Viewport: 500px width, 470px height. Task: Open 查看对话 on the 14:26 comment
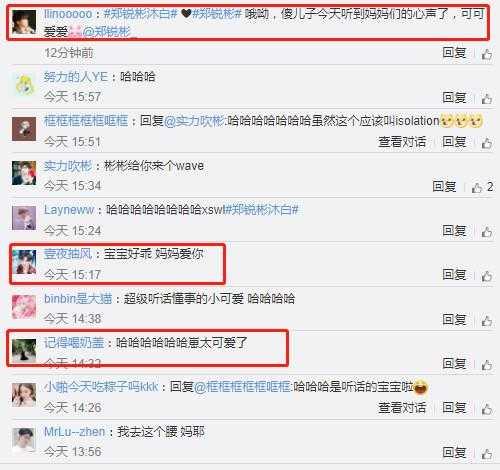click(402, 408)
